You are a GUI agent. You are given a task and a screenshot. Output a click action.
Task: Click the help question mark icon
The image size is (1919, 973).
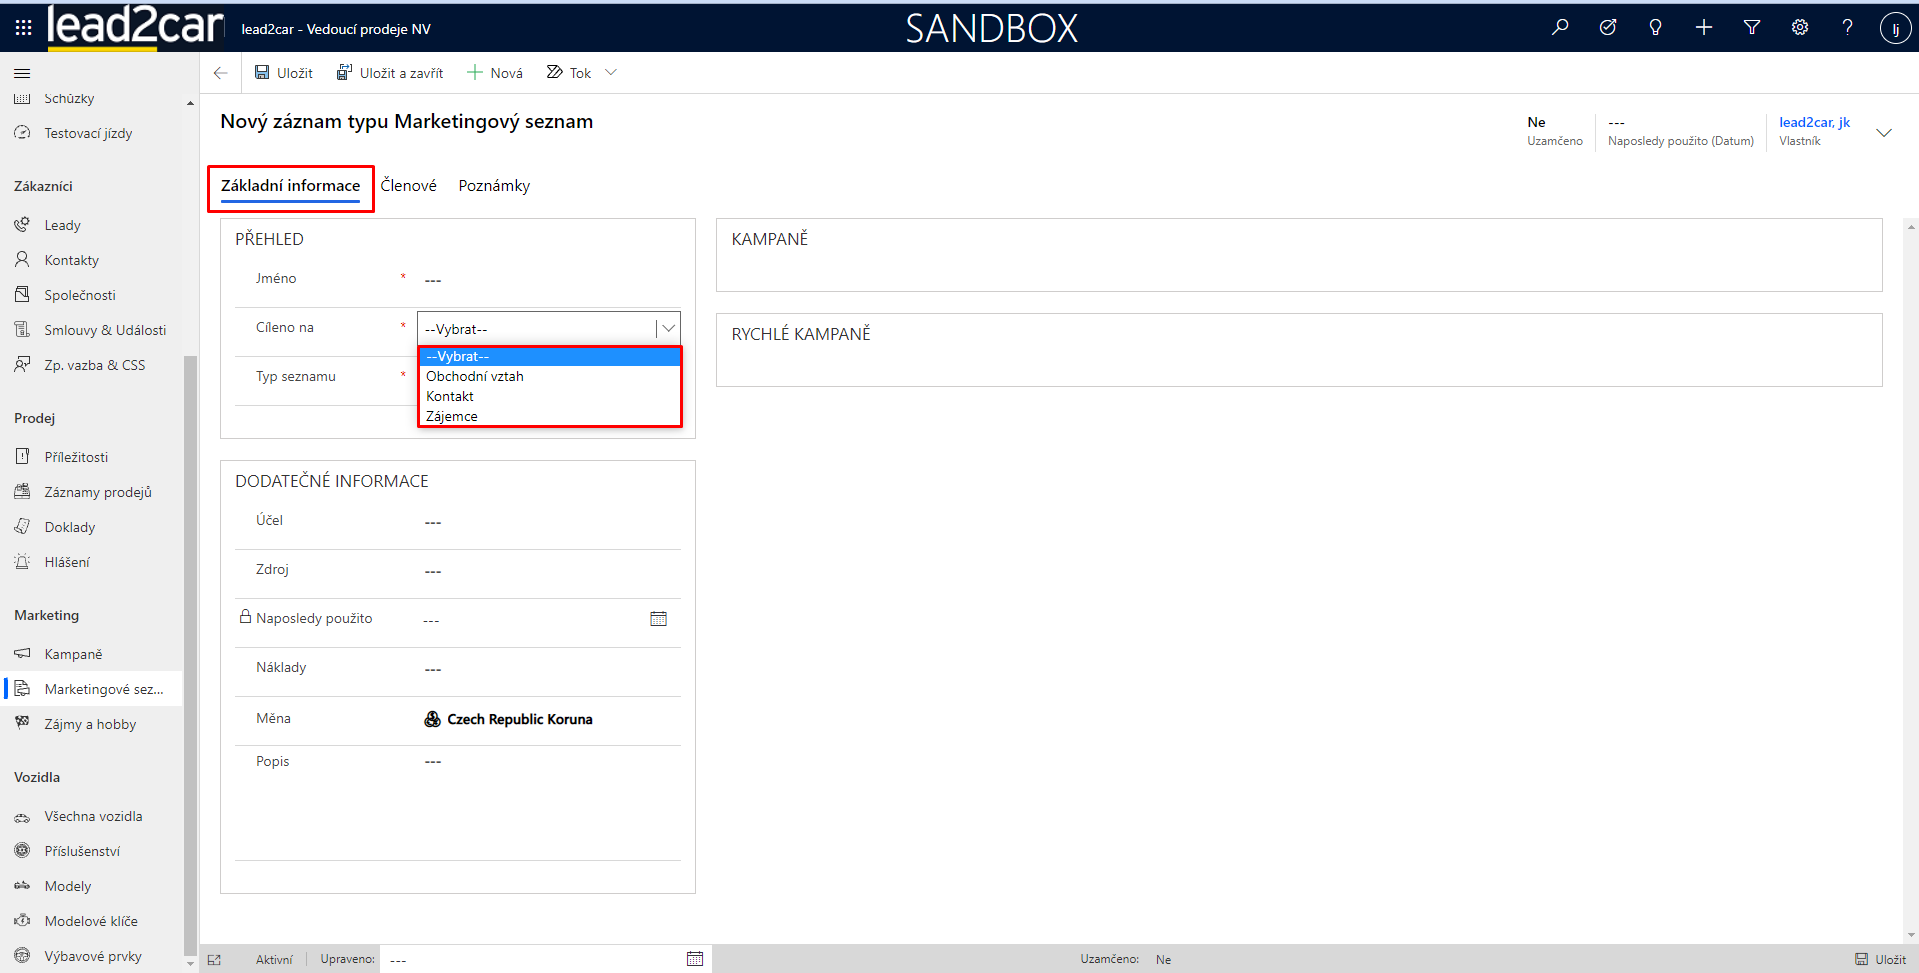(x=1847, y=28)
